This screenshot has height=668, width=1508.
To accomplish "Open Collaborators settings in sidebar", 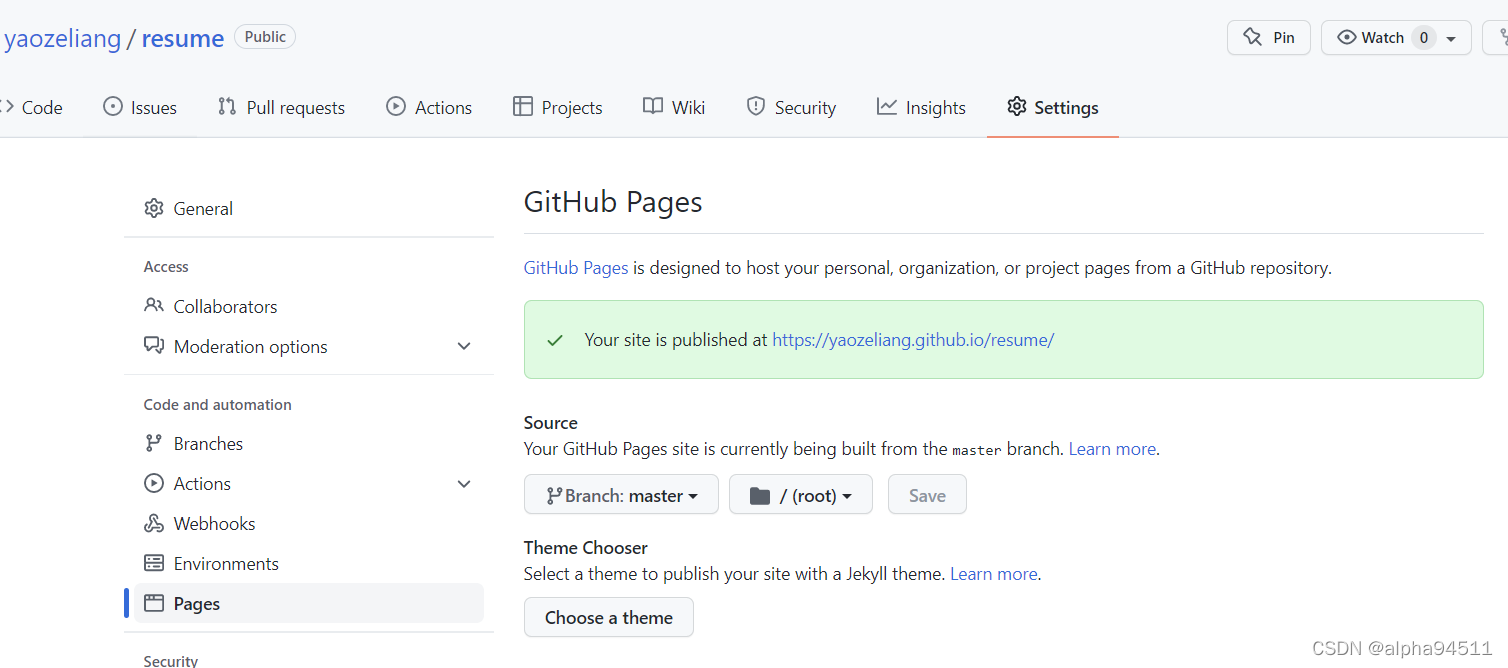I will (x=309, y=306).
